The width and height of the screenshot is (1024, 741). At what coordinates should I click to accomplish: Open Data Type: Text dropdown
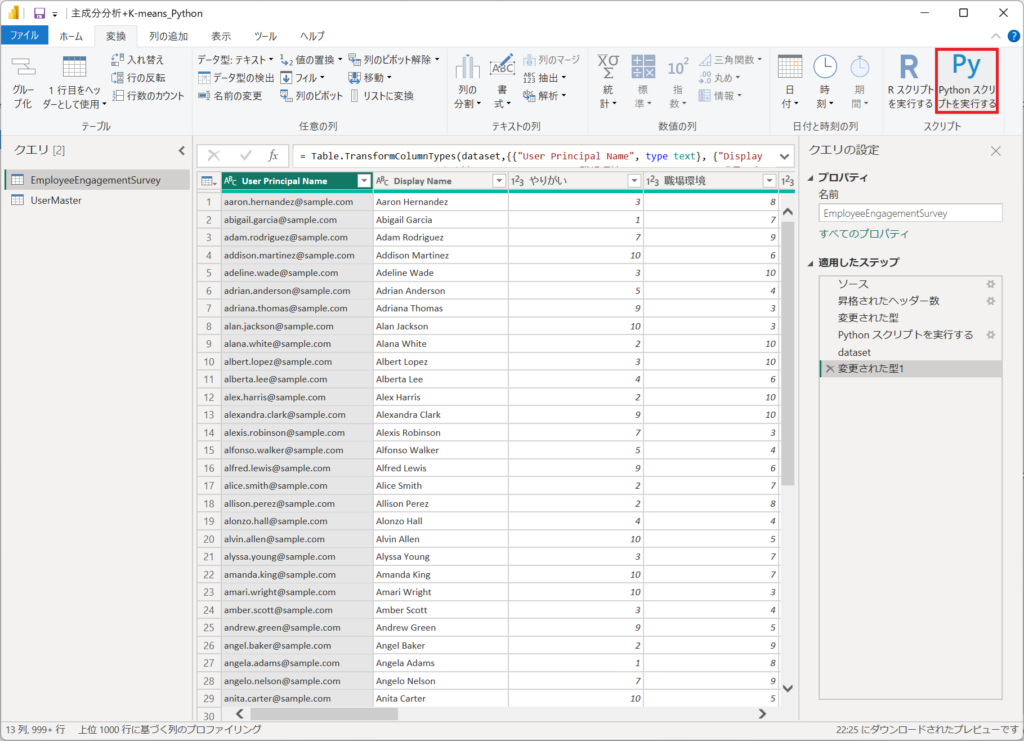click(236, 59)
